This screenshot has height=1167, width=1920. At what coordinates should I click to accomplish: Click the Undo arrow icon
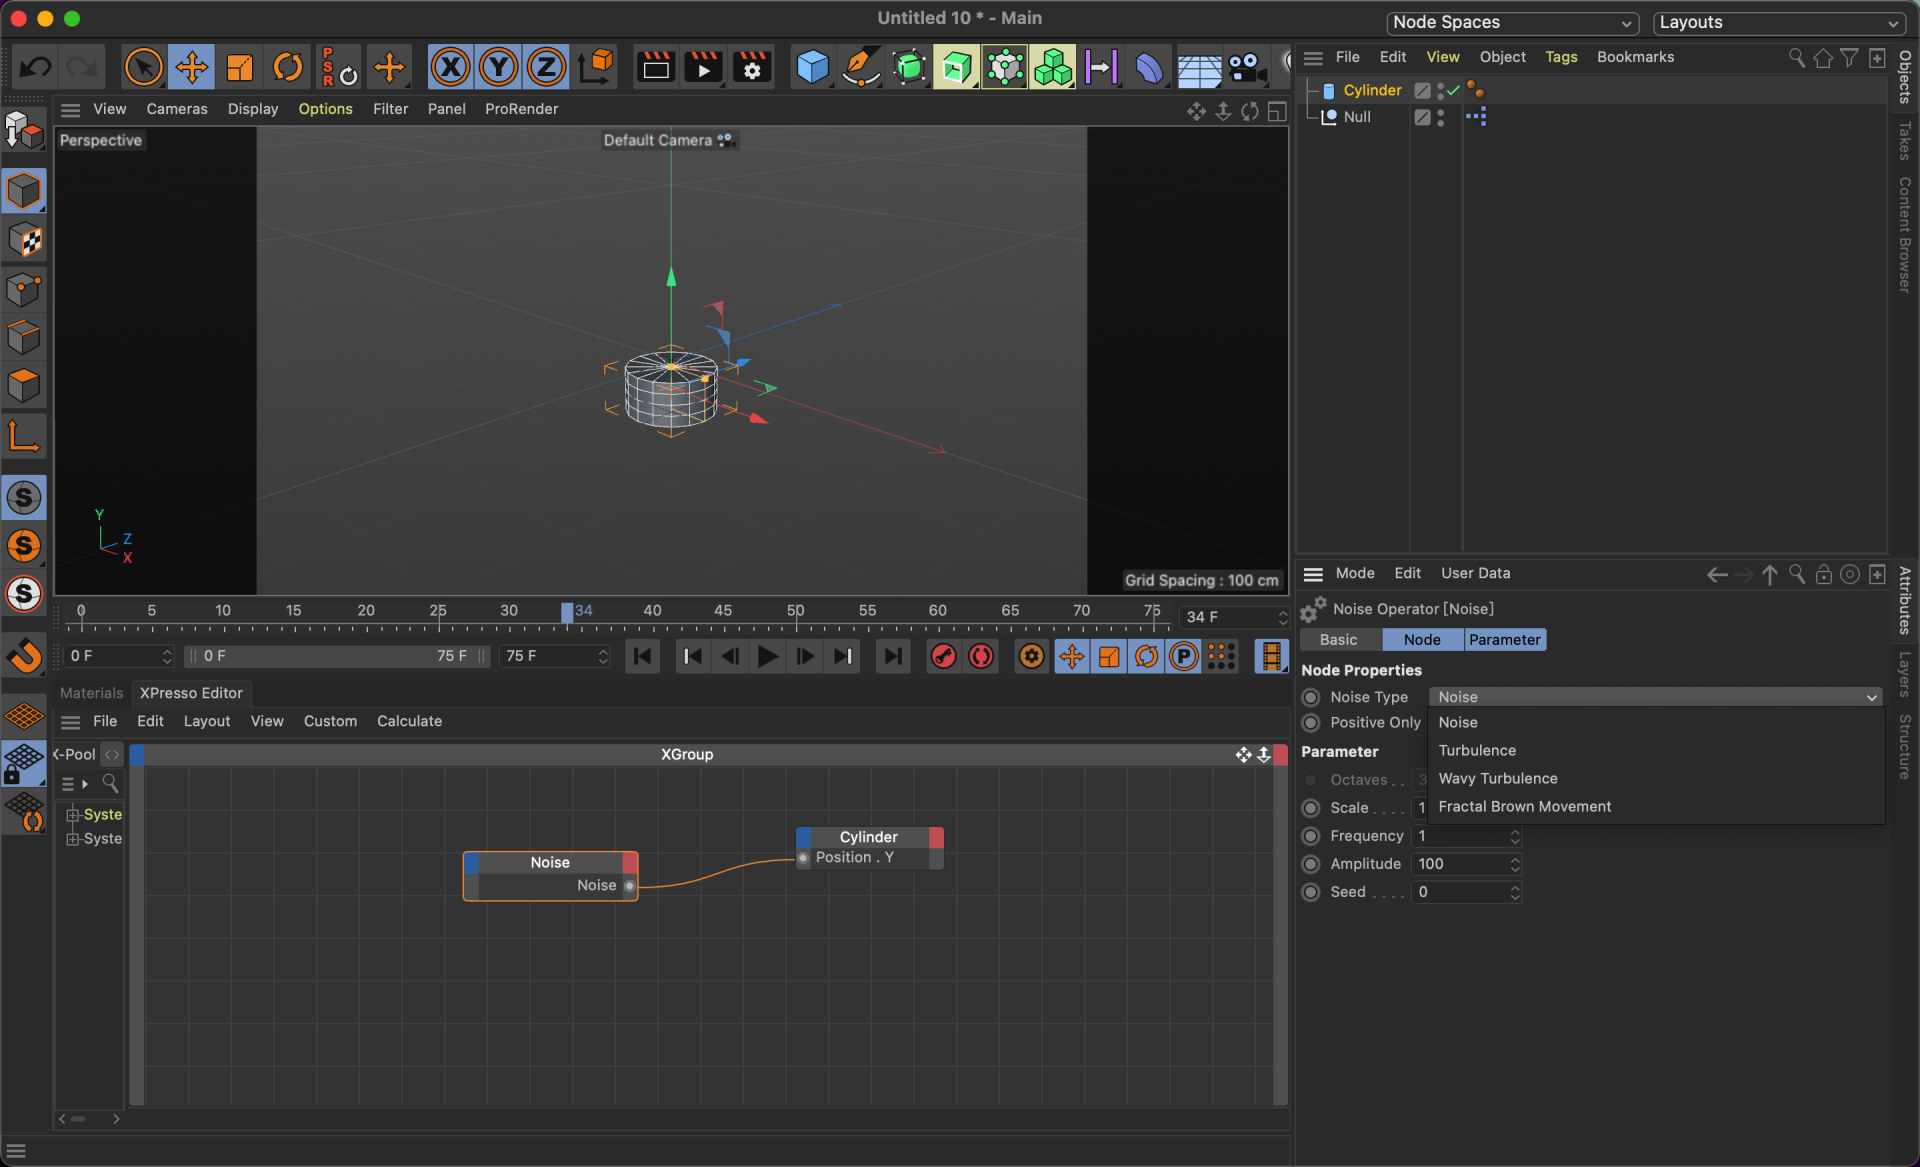click(x=36, y=67)
